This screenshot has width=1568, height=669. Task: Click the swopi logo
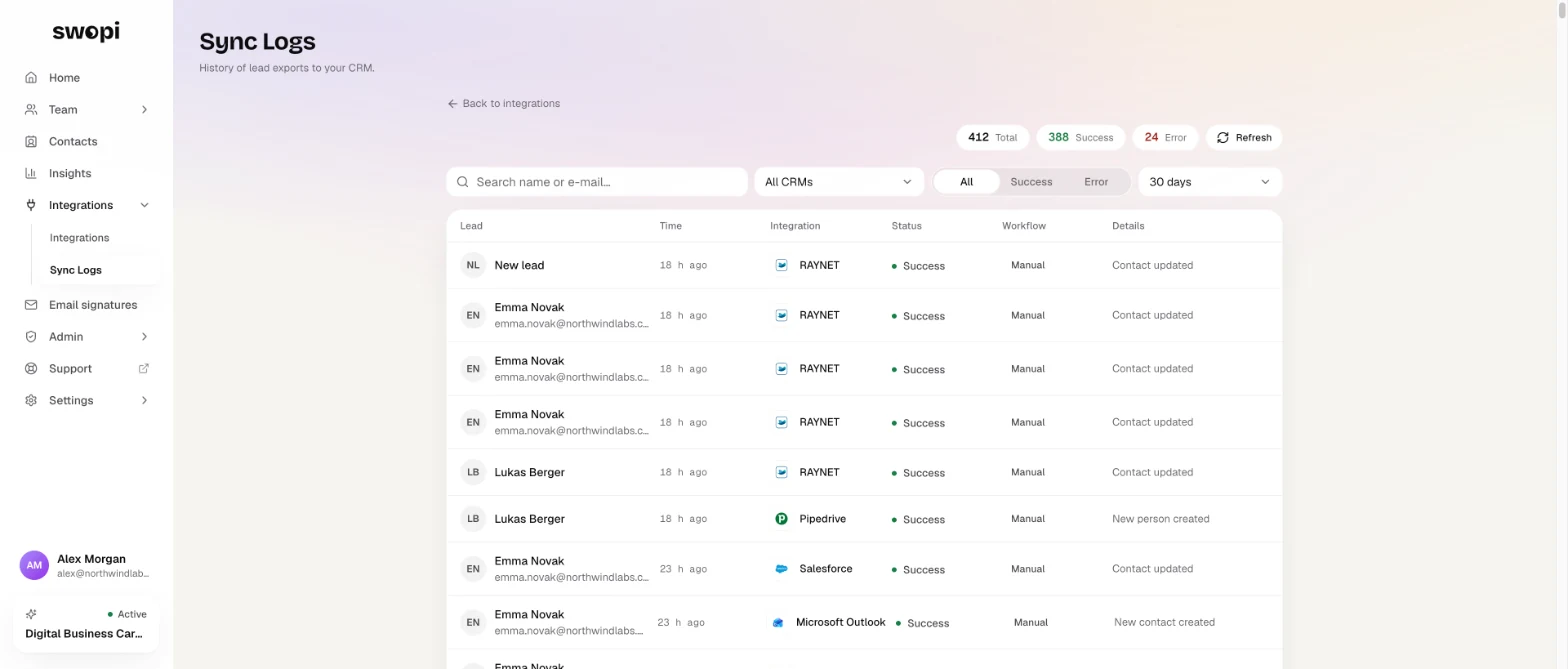[86, 32]
